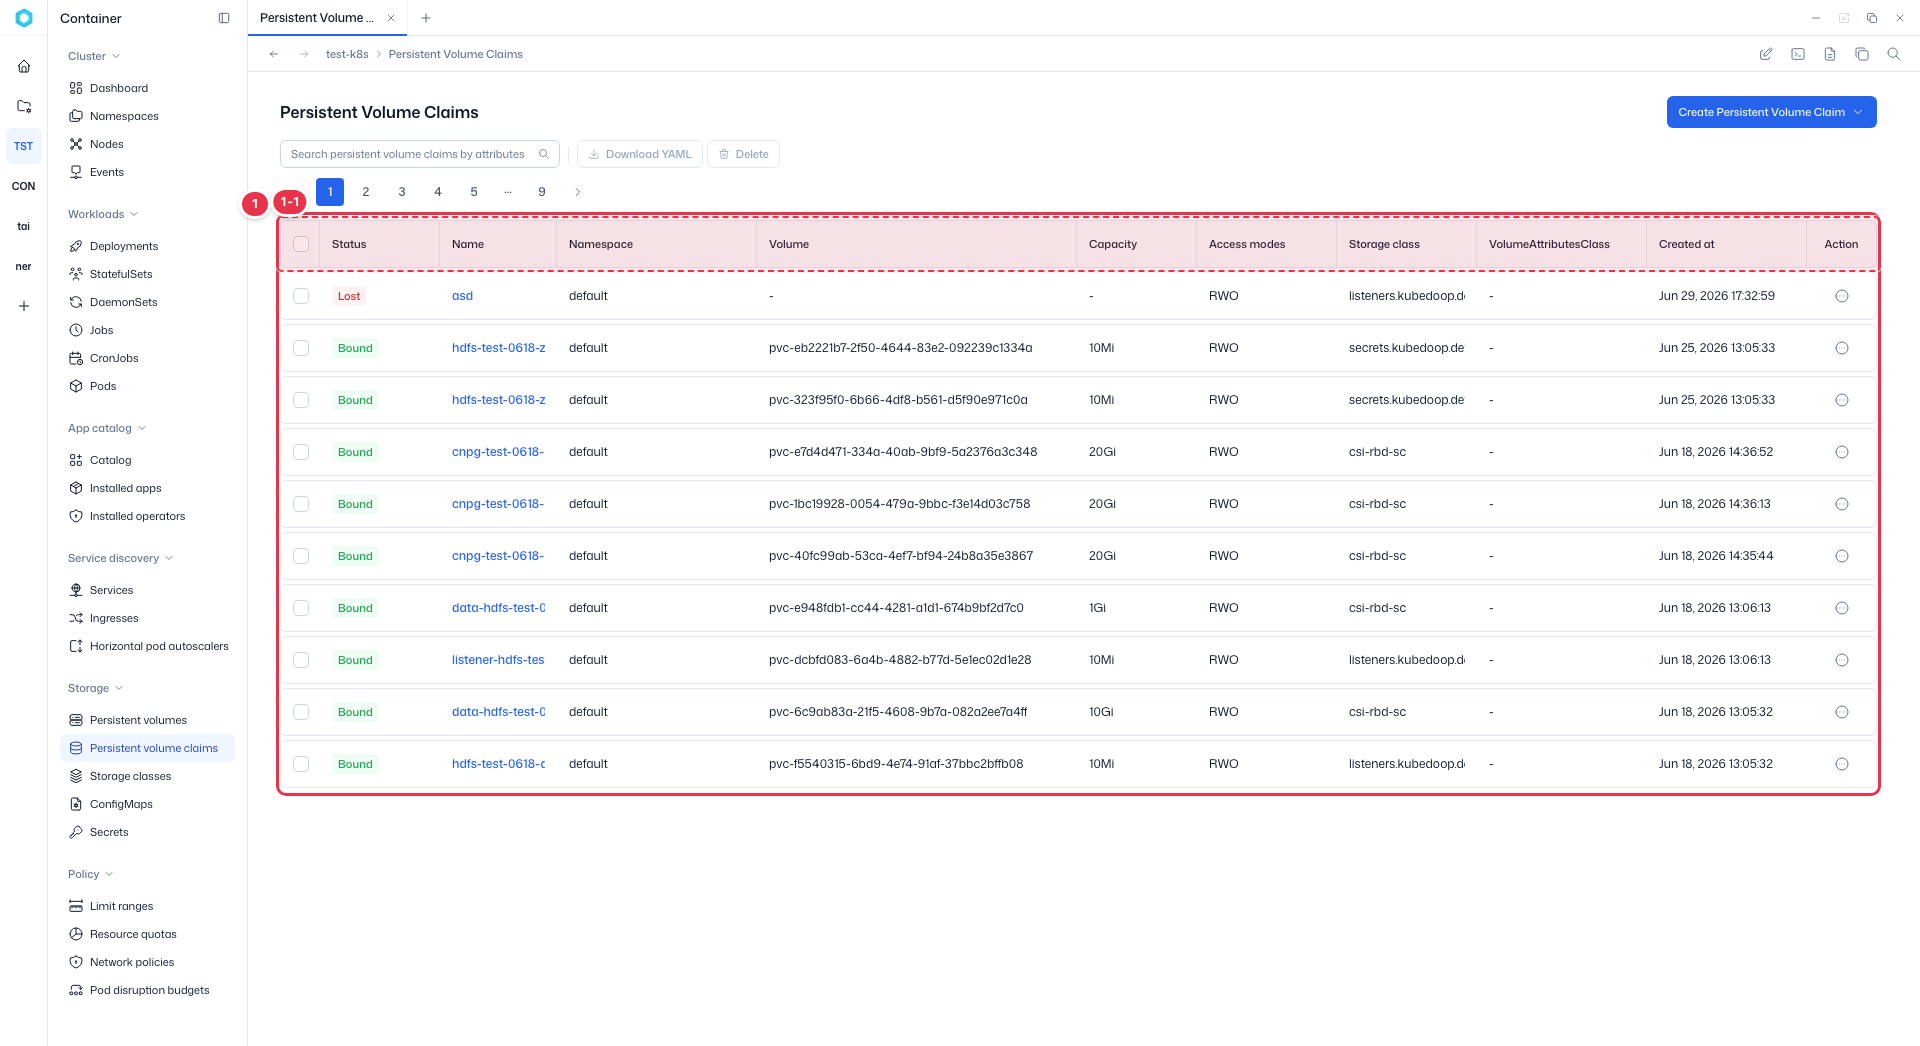Open Storage classes in the sidebar
Screen dimensions: 1920x1046
coord(130,776)
